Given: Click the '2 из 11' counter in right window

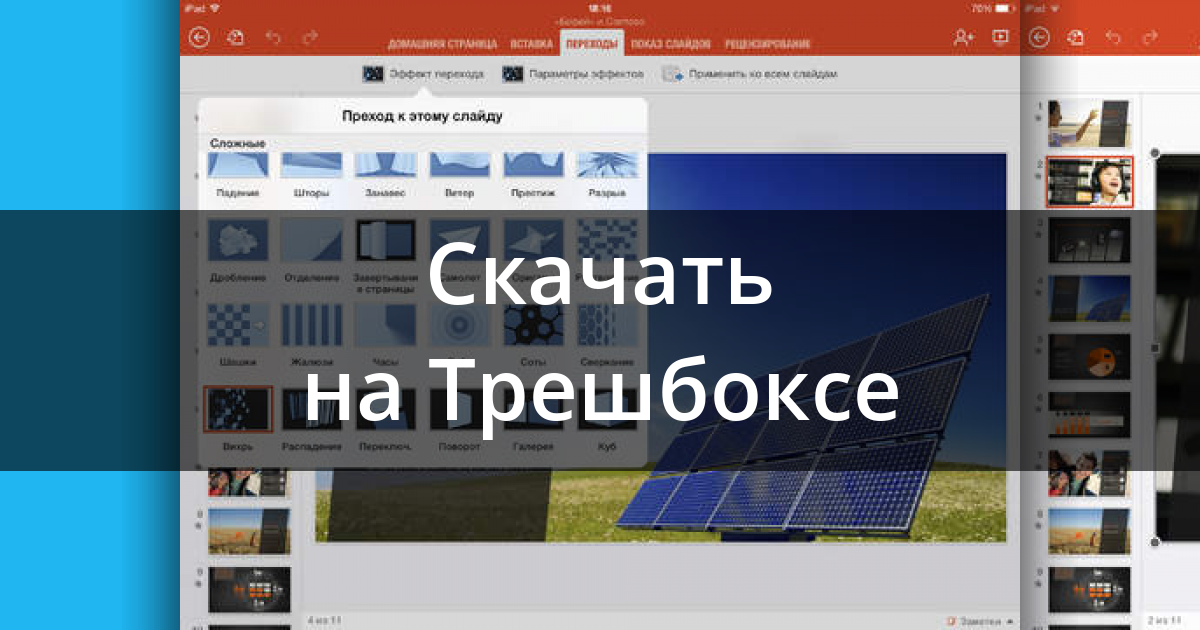Looking at the screenshot, I should pos(1166,621).
